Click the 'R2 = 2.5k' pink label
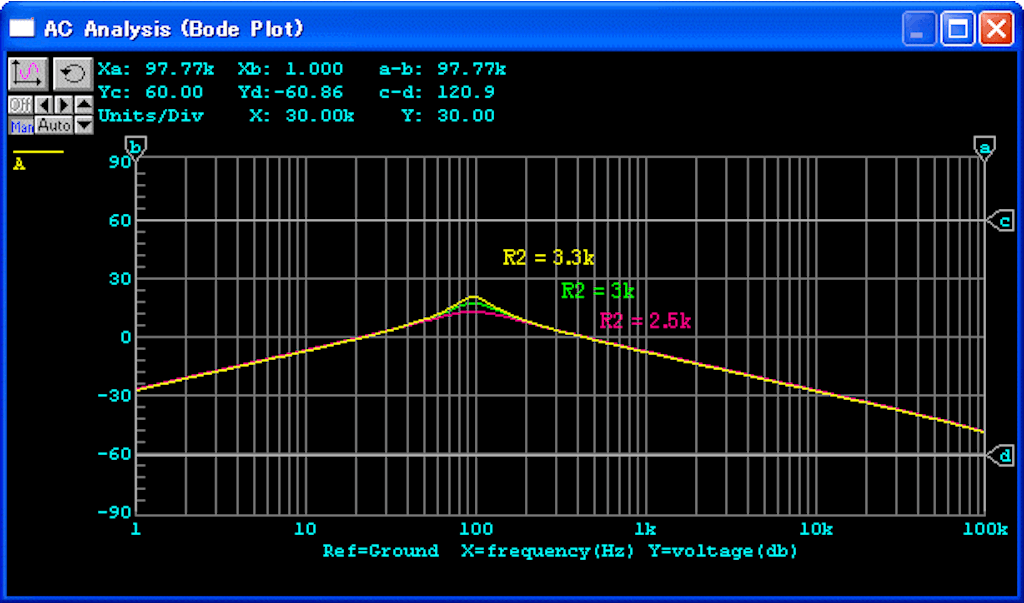 (x=645, y=321)
